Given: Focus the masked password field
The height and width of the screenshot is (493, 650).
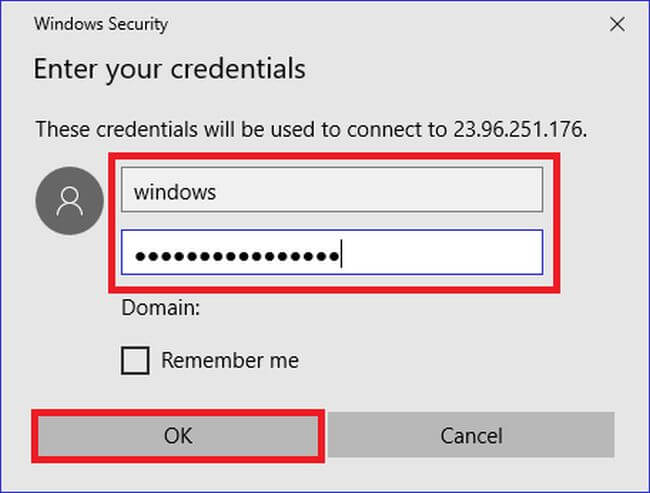Looking at the screenshot, I should 331,252.
